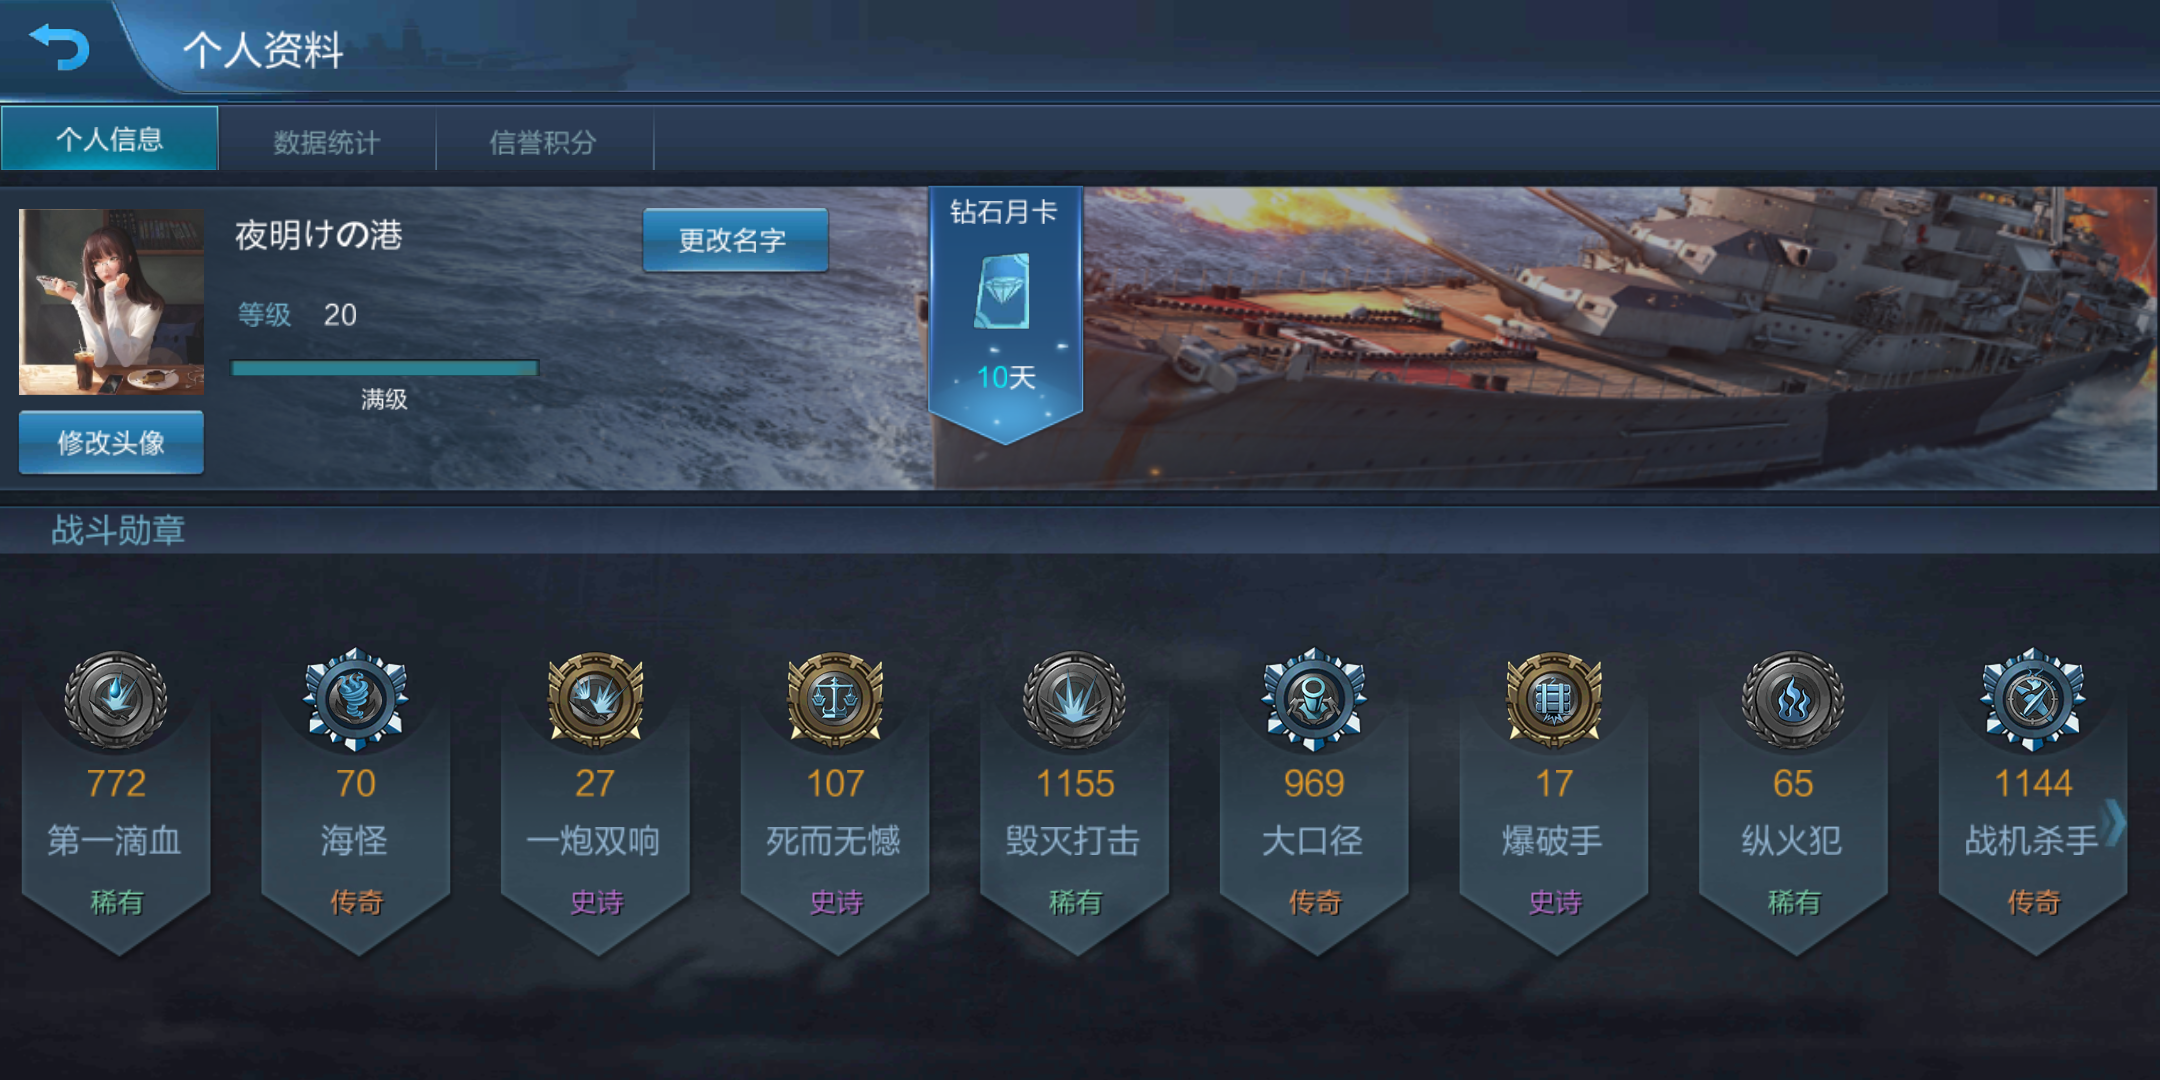Select the 个人信息 tab
2160x1080 pixels.
click(x=110, y=139)
